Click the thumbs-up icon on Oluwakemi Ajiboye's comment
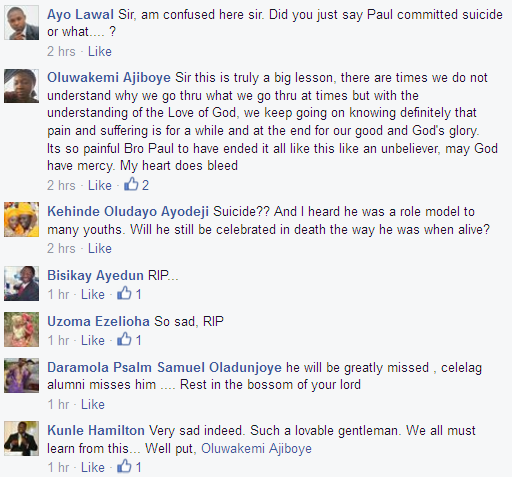 click(131, 184)
